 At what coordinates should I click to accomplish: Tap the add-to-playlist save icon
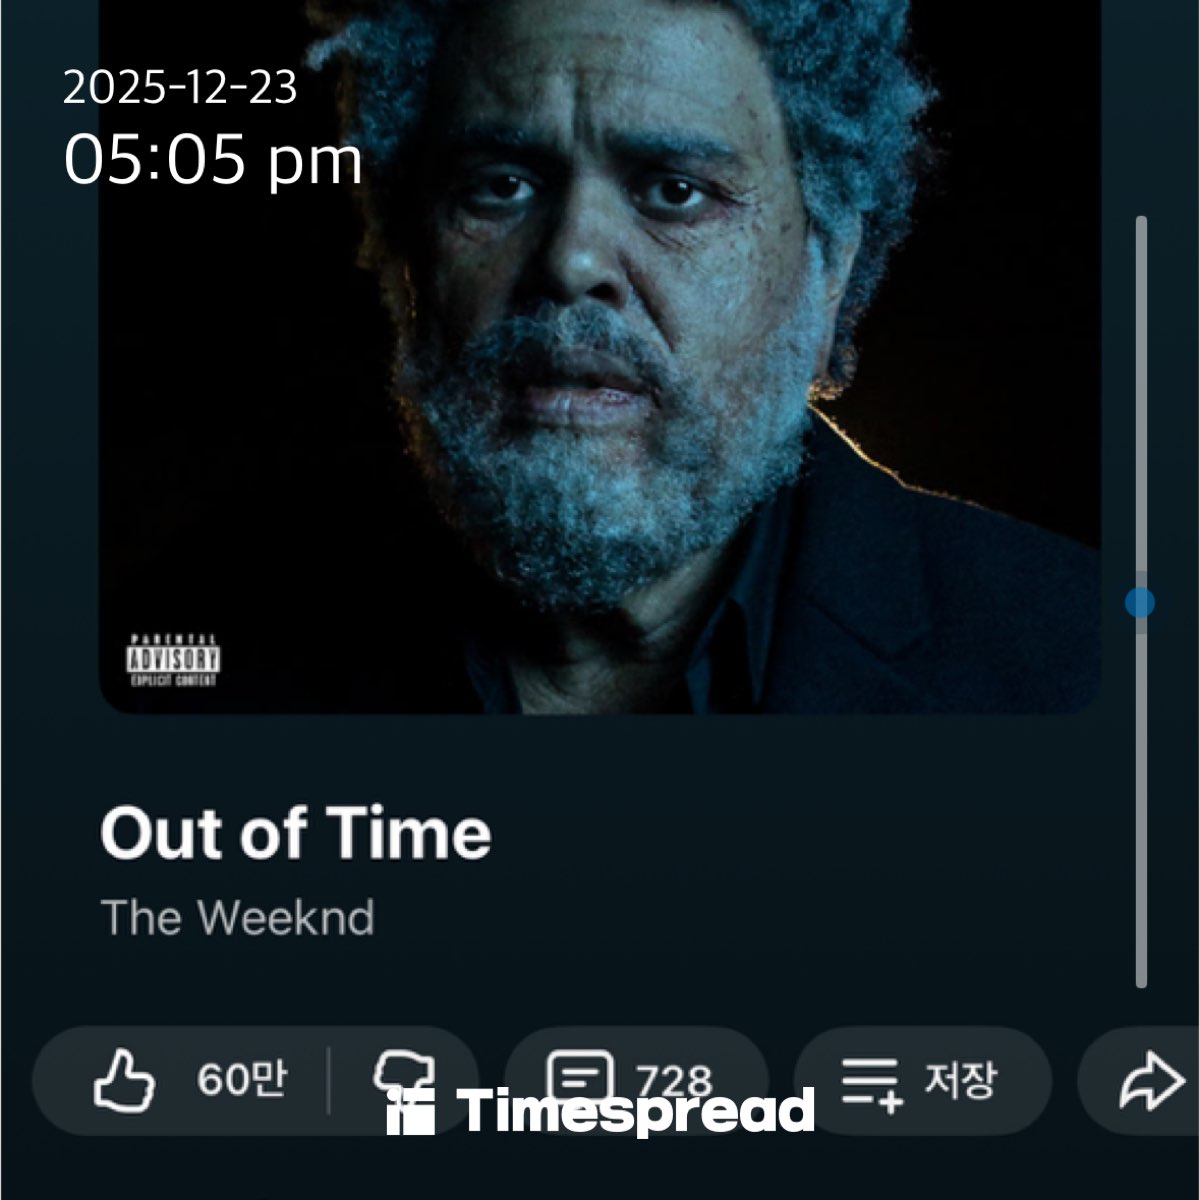(872, 1082)
